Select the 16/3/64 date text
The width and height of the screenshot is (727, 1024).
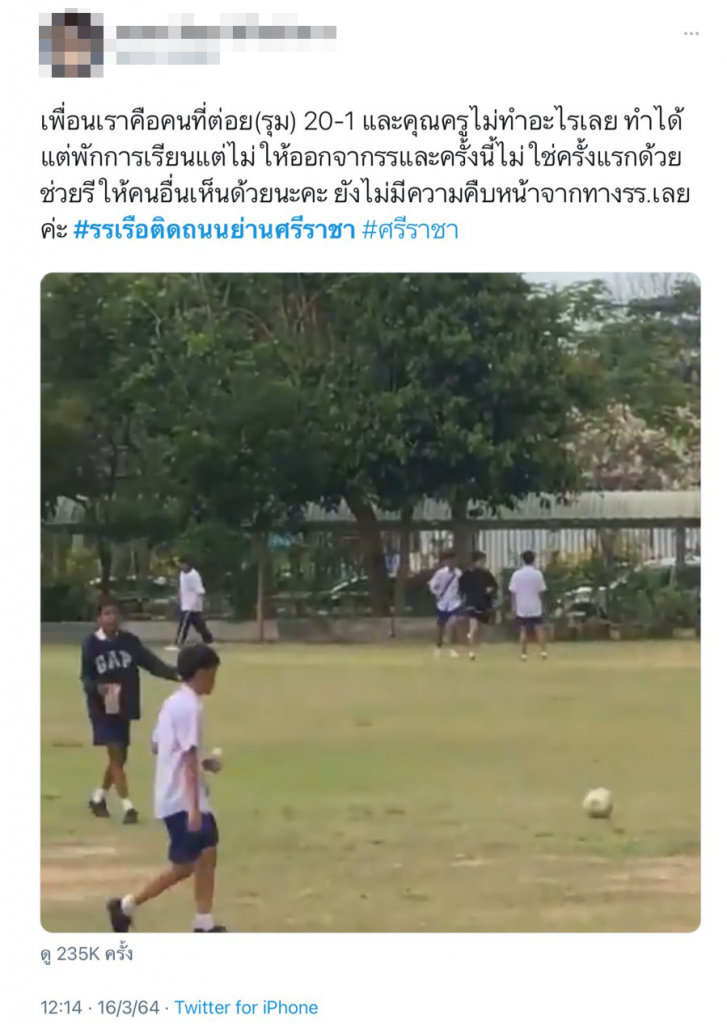coord(128,1008)
